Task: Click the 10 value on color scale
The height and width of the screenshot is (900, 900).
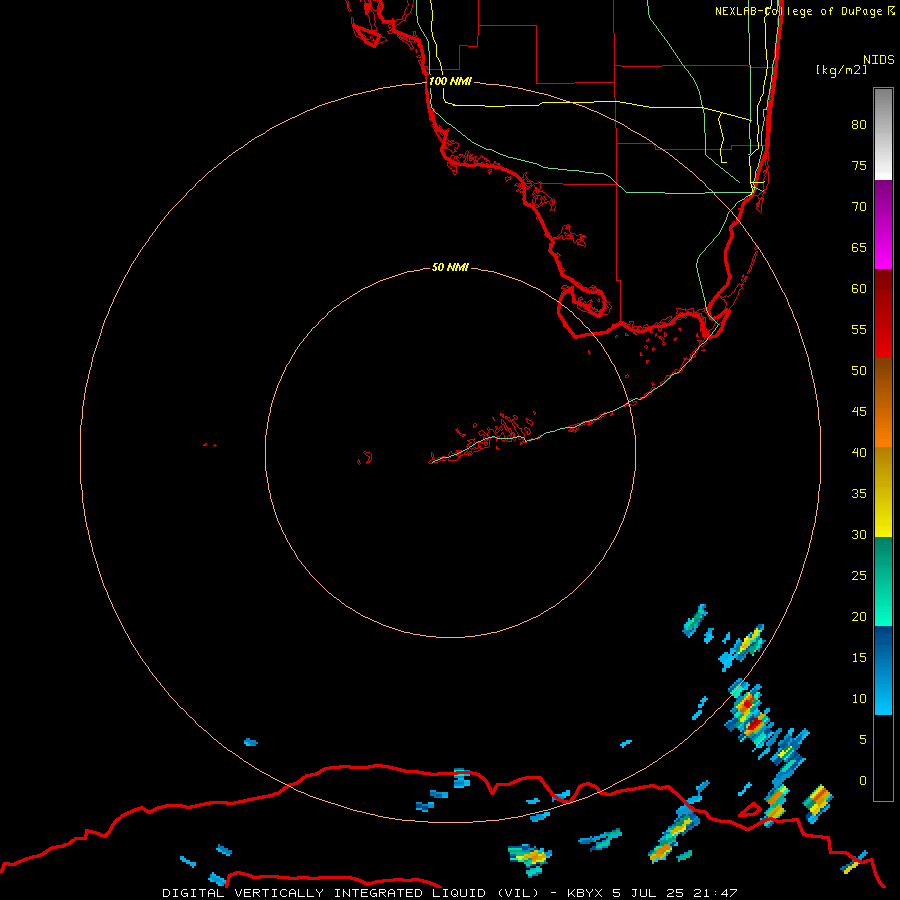Action: point(859,699)
